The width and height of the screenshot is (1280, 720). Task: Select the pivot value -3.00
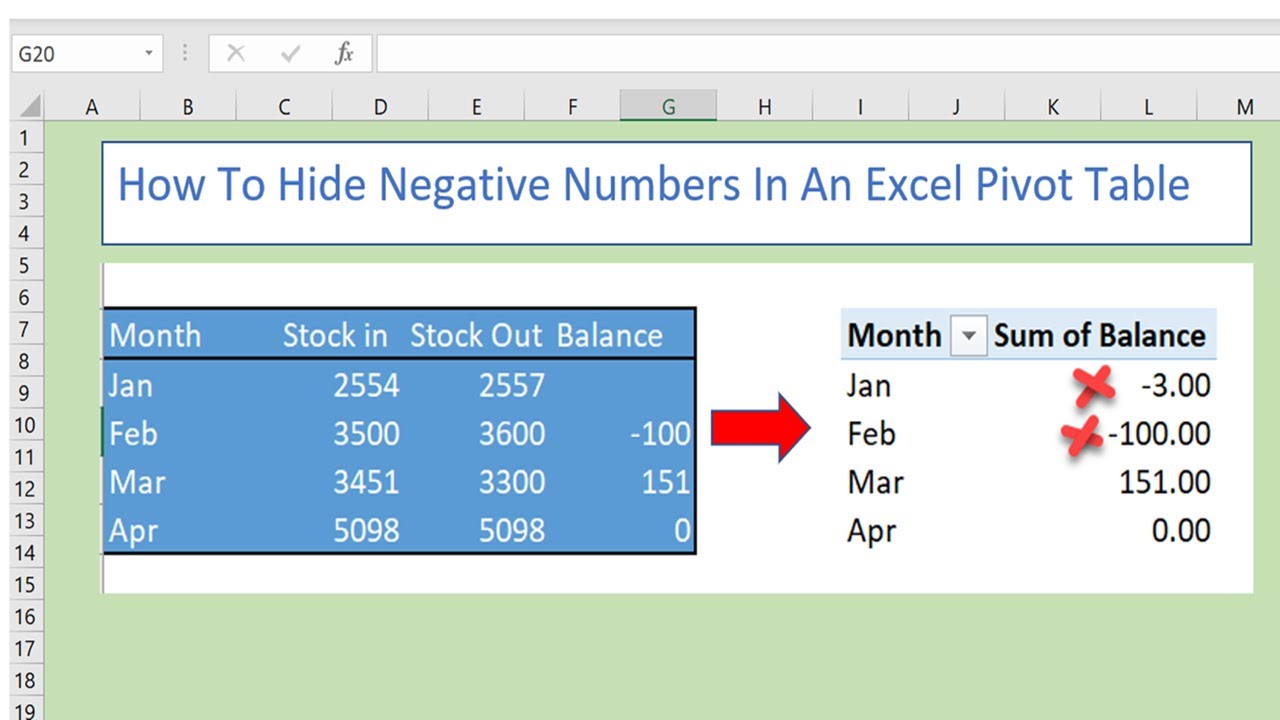click(x=1175, y=385)
